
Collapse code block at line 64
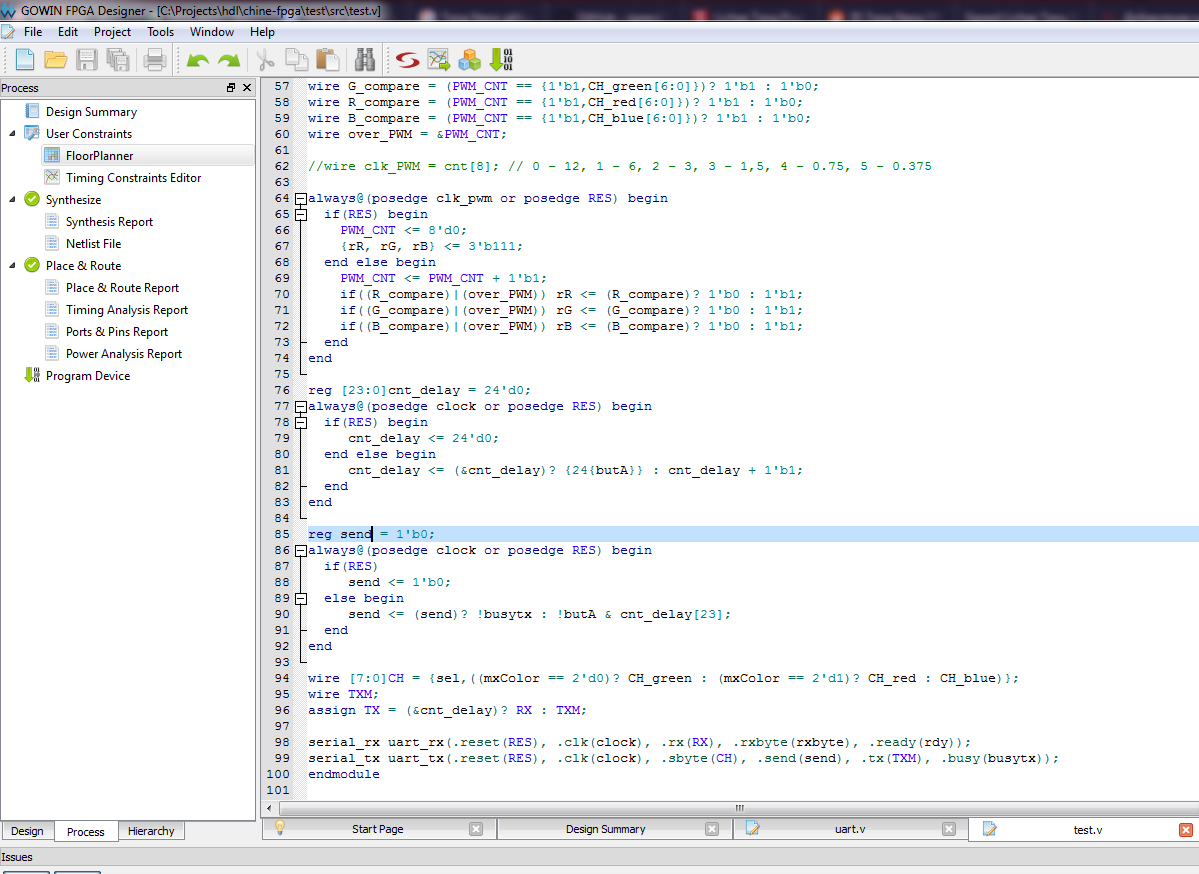[300, 198]
